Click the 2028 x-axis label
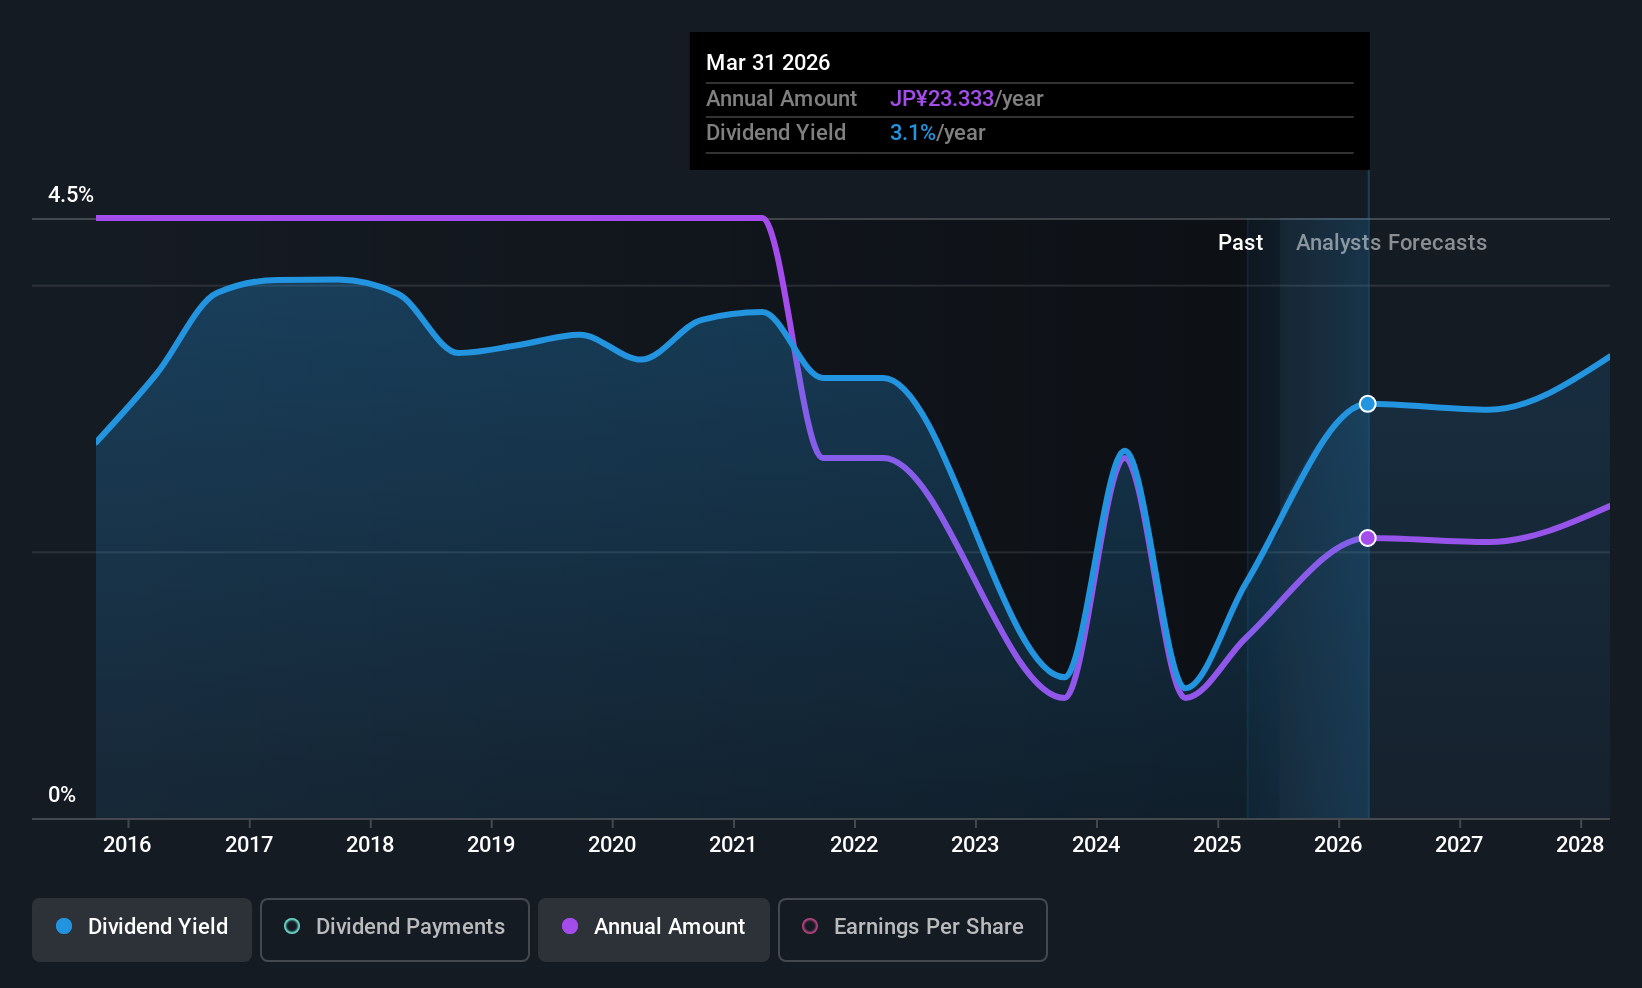1642x988 pixels. pos(1580,845)
